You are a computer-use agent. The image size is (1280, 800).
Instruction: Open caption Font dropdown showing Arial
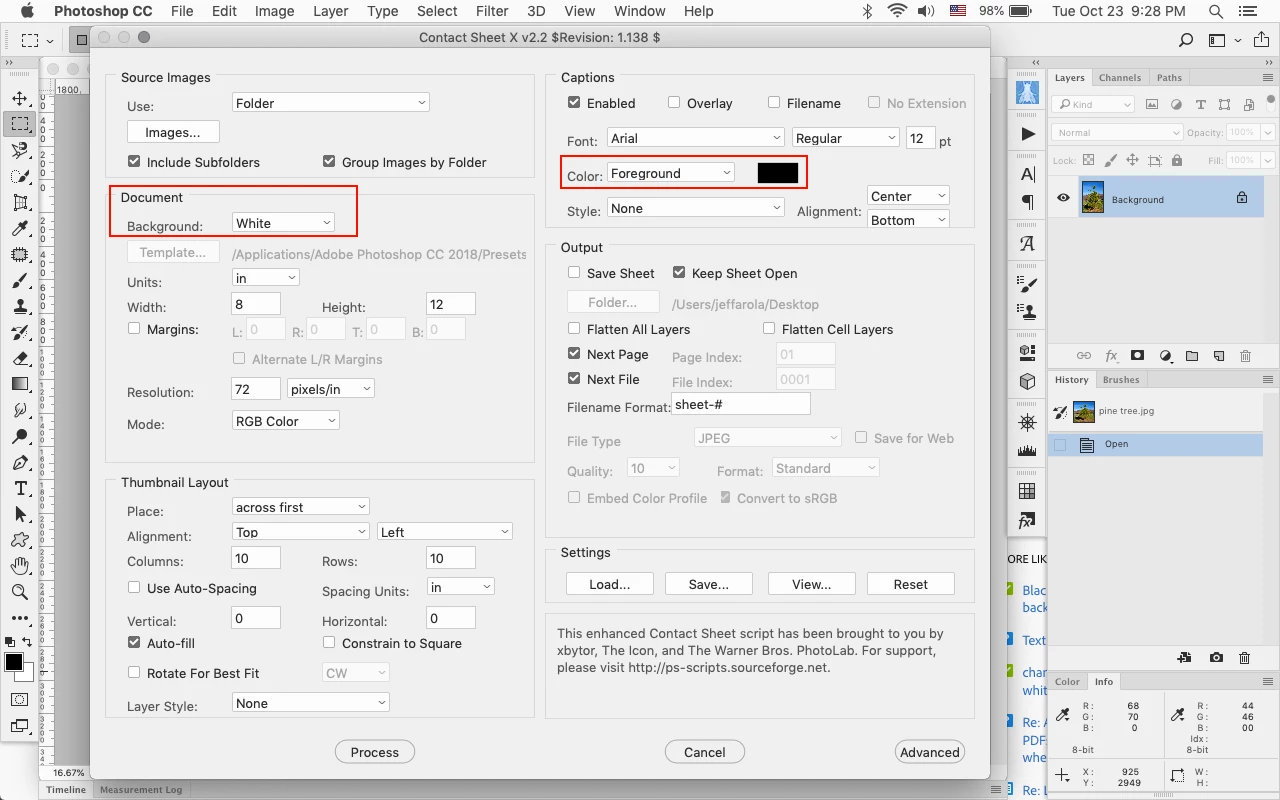pyautogui.click(x=696, y=138)
